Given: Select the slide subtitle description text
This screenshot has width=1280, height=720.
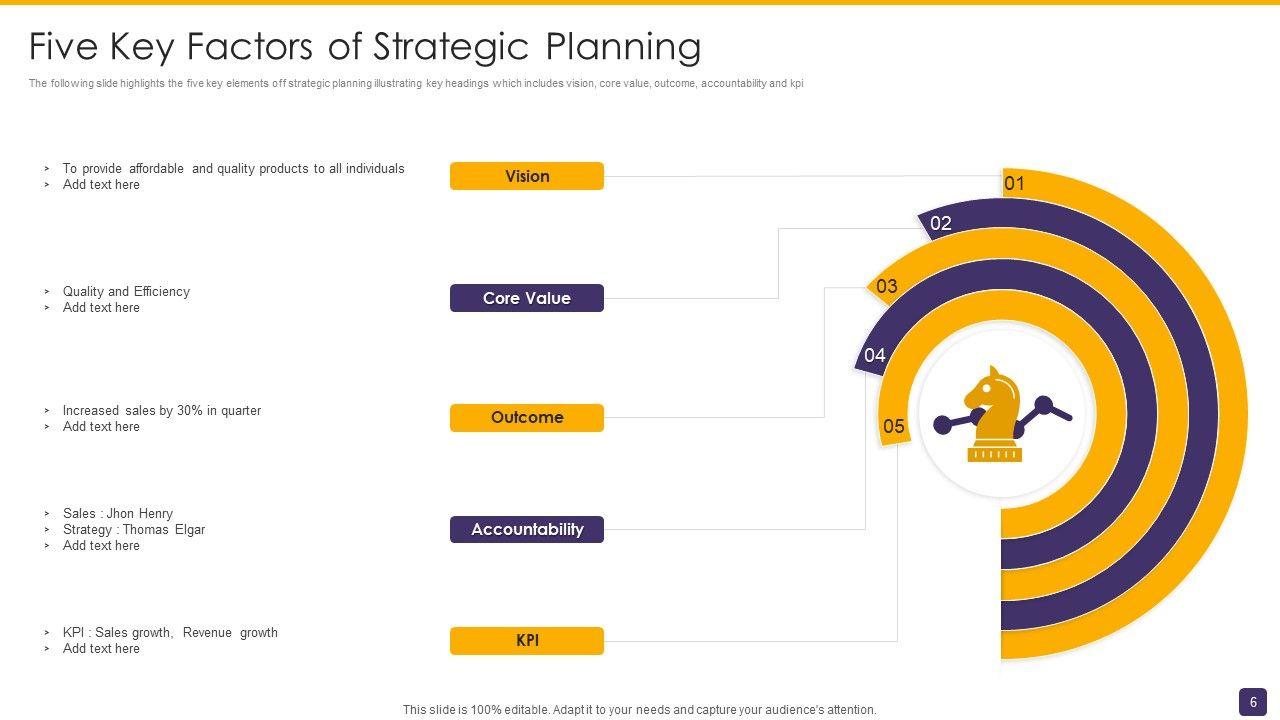Looking at the screenshot, I should [416, 84].
